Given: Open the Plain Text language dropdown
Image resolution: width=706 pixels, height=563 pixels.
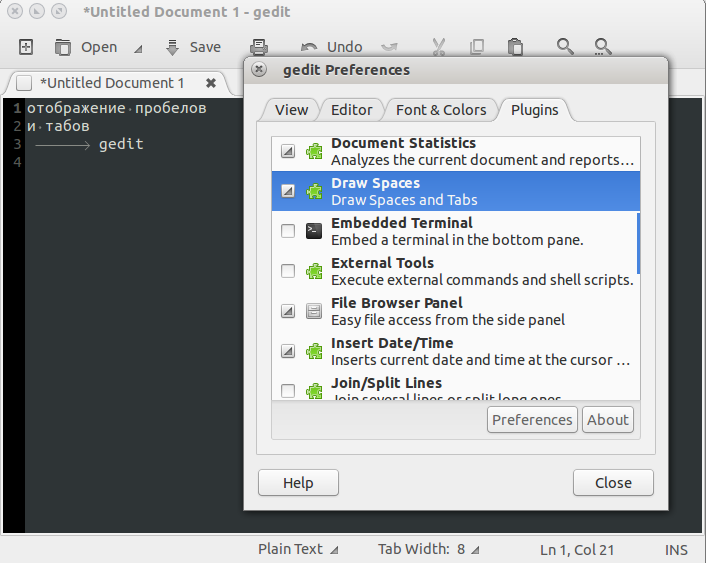Looking at the screenshot, I should (x=298, y=549).
